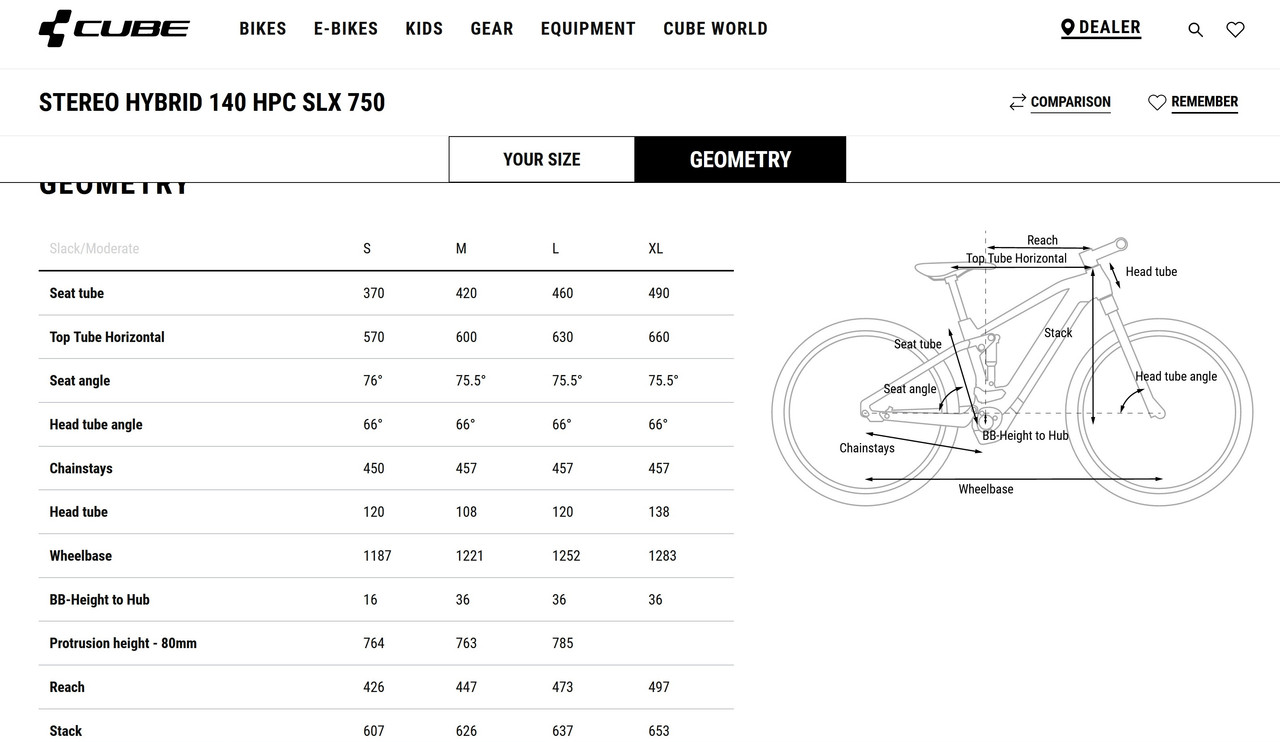The width and height of the screenshot is (1280, 742).
Task: Open the CUBE WORLD menu
Action: point(716,29)
